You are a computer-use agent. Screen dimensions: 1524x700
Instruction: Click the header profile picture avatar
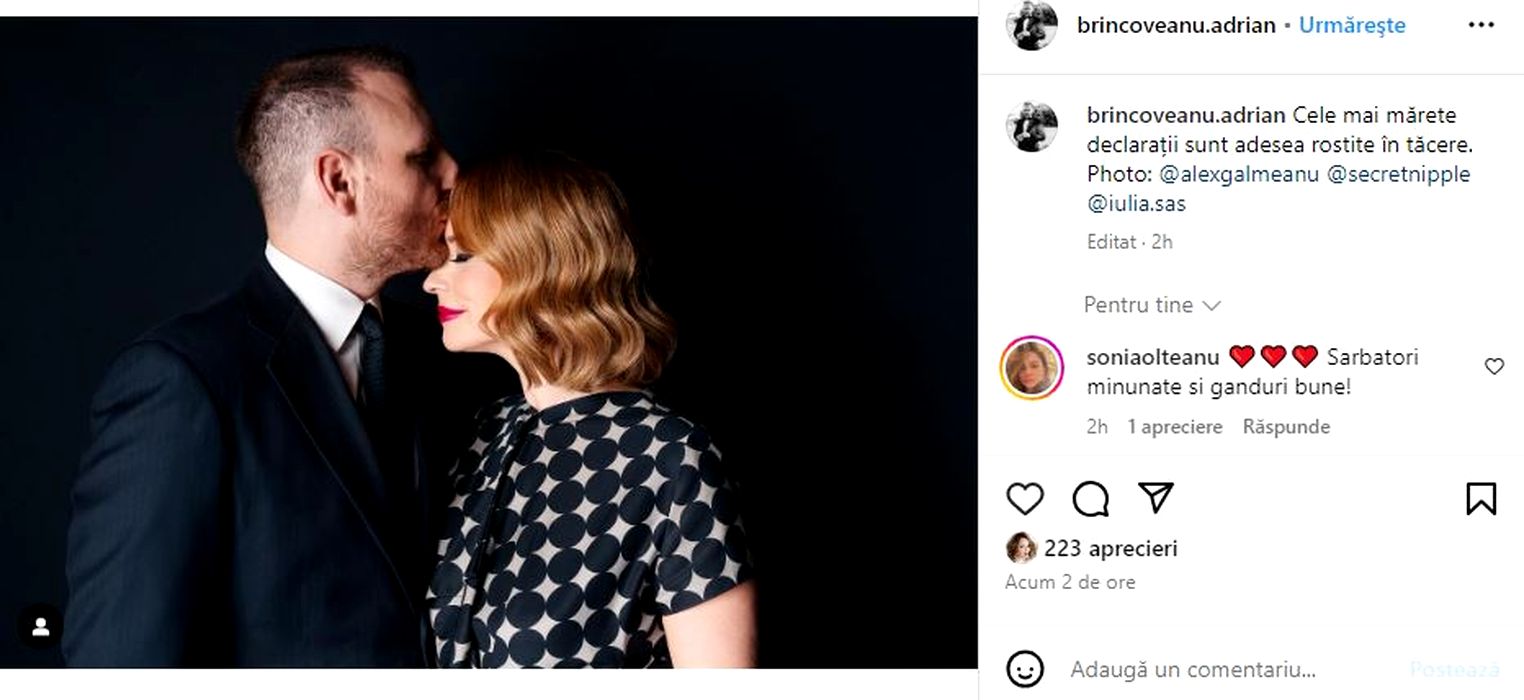pyautogui.click(x=1031, y=26)
